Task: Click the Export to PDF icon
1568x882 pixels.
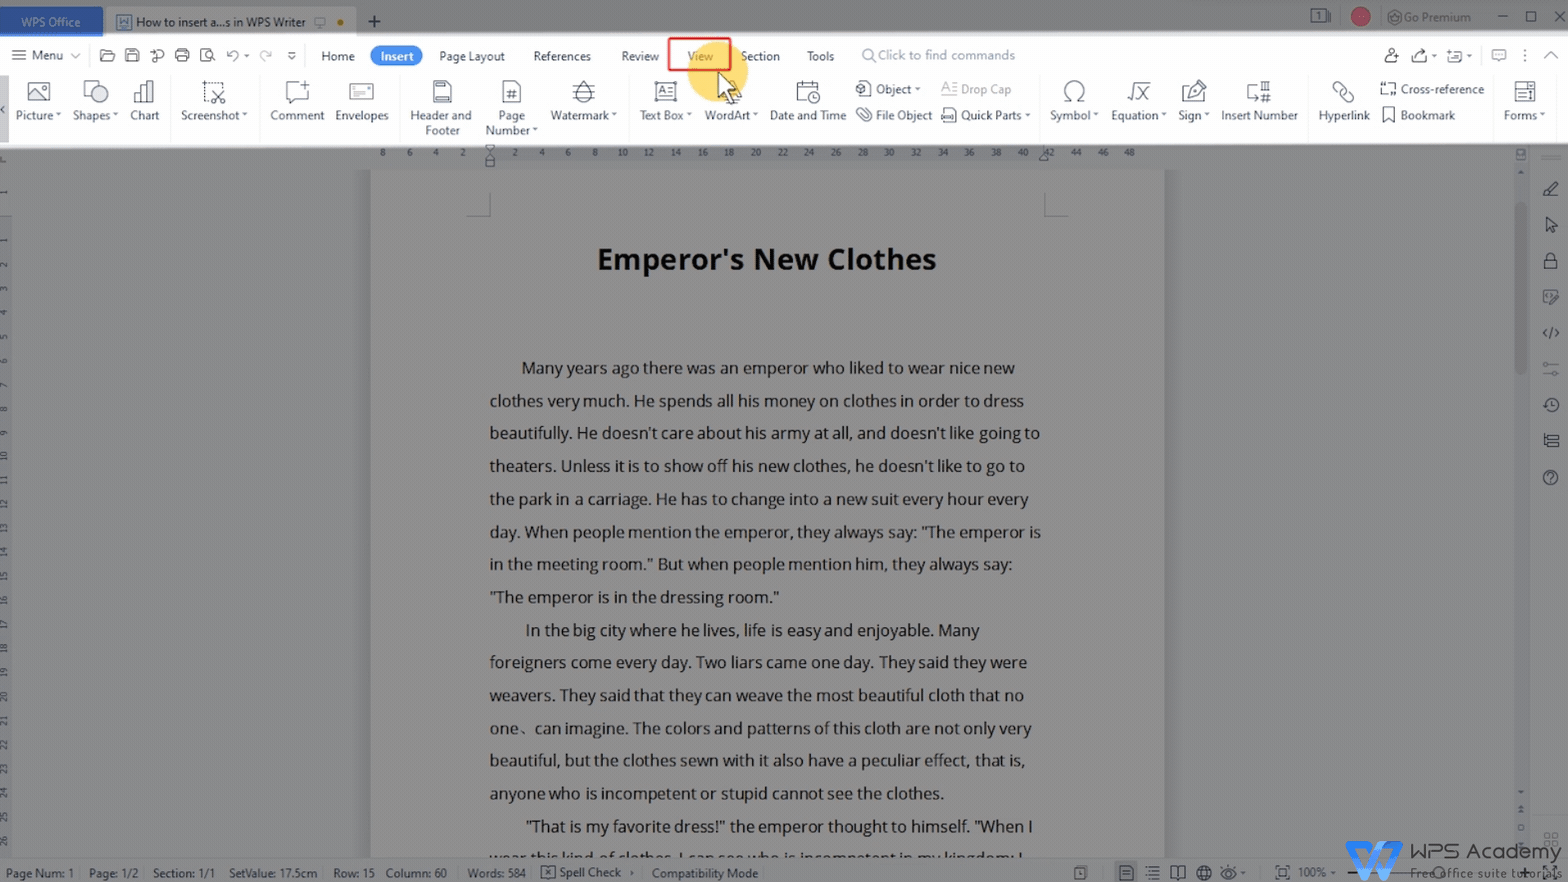Action: (x=157, y=56)
